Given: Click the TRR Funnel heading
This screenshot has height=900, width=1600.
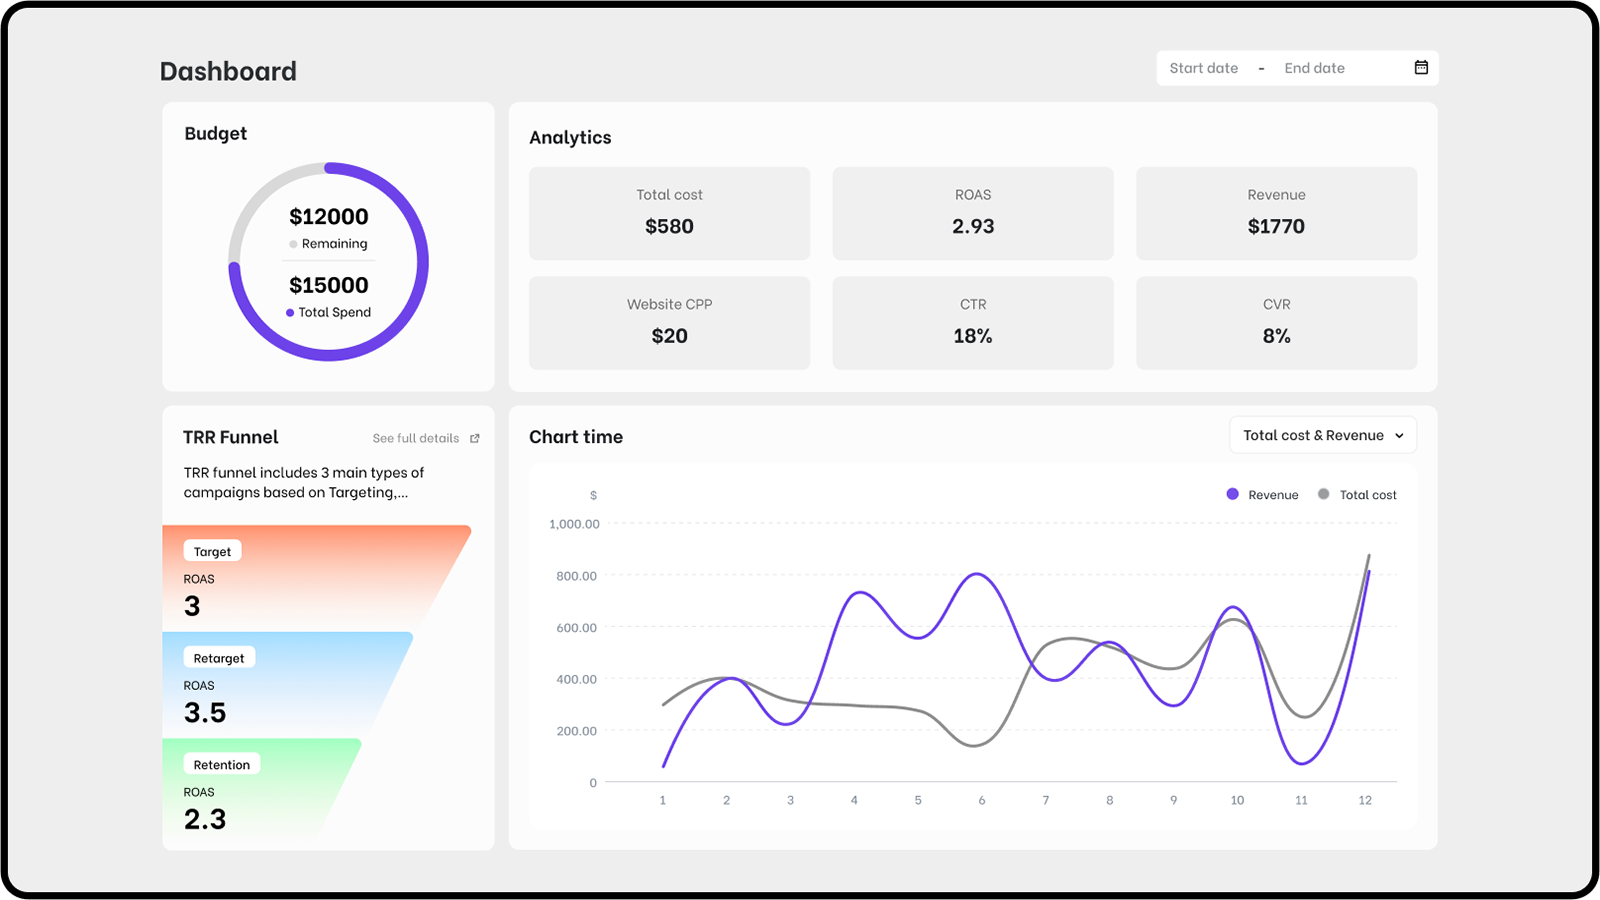Looking at the screenshot, I should pyautogui.click(x=231, y=437).
